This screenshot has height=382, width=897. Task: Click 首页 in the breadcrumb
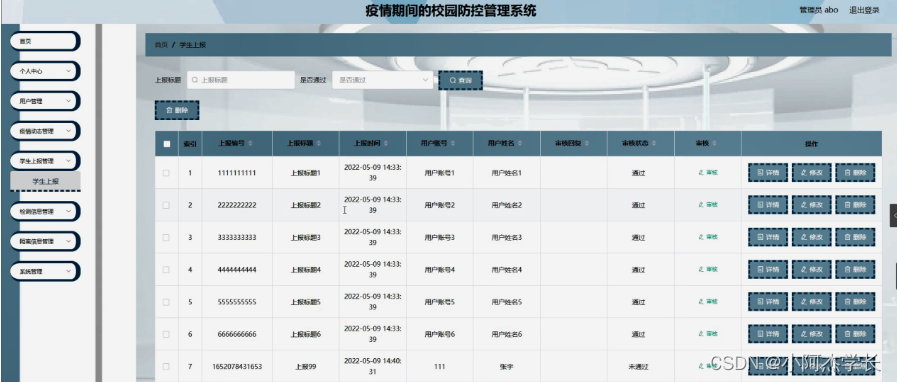point(161,45)
